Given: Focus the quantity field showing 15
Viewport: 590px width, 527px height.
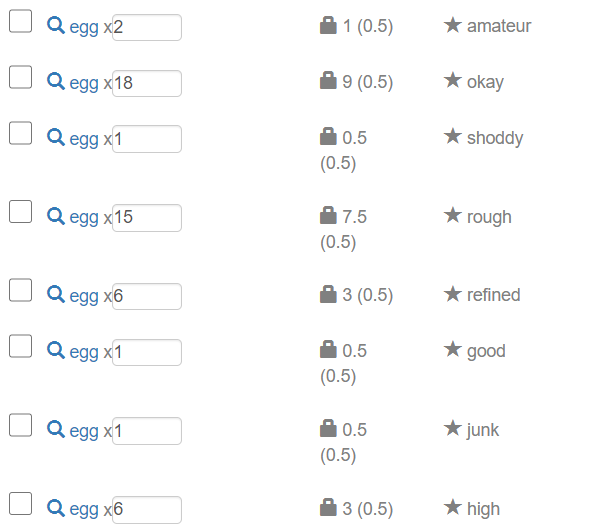Looking at the screenshot, I should [x=147, y=218].
